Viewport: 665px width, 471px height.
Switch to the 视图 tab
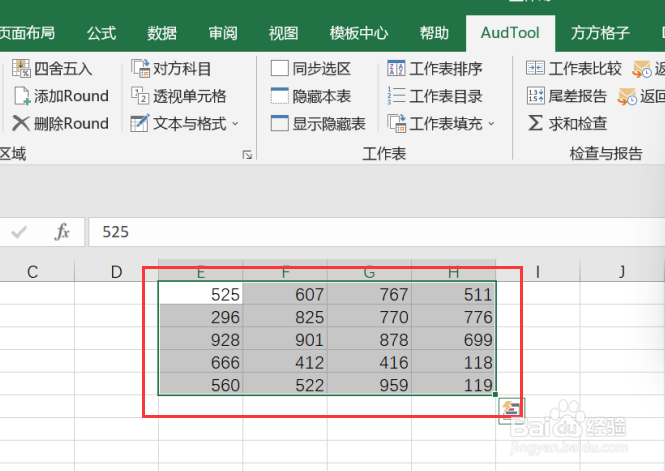pyautogui.click(x=283, y=33)
